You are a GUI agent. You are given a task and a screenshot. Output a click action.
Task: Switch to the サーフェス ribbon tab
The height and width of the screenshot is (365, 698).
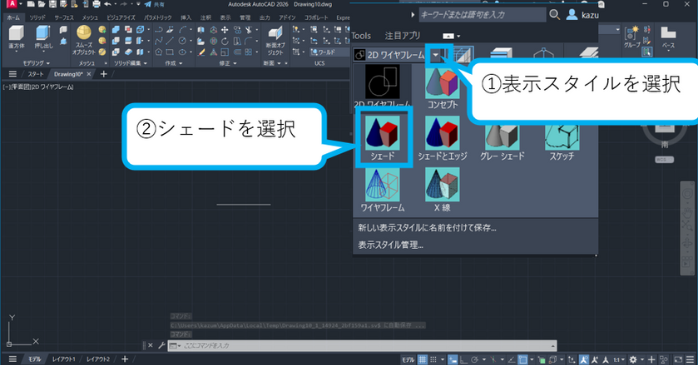pos(64,17)
